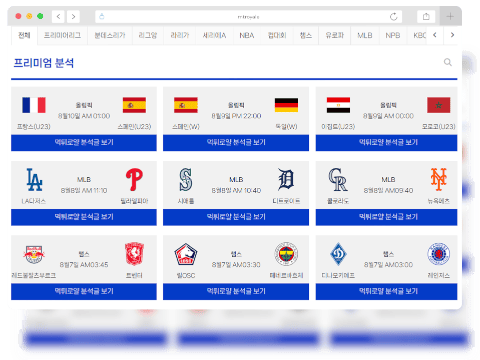480x360 pixels.
Task: Show previous league tabs using left chevron
Action: click(435, 35)
